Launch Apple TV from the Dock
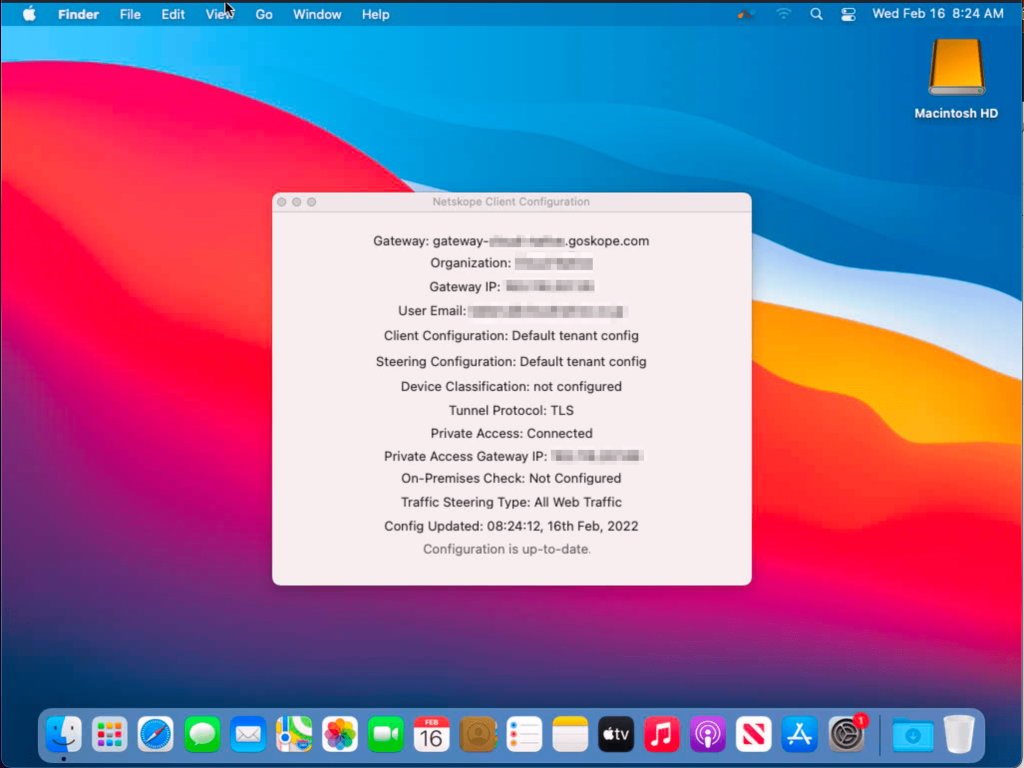The image size is (1024, 768). [x=616, y=735]
